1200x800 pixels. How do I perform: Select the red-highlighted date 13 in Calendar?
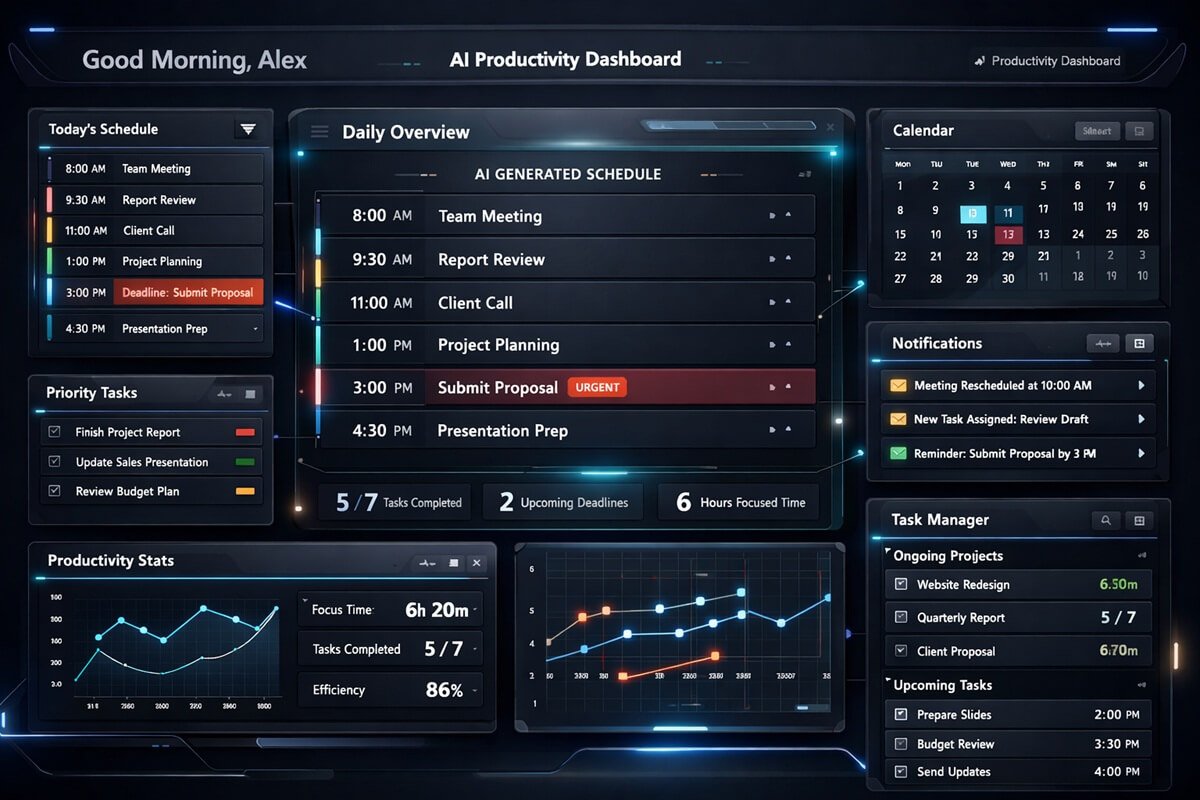coord(1008,235)
